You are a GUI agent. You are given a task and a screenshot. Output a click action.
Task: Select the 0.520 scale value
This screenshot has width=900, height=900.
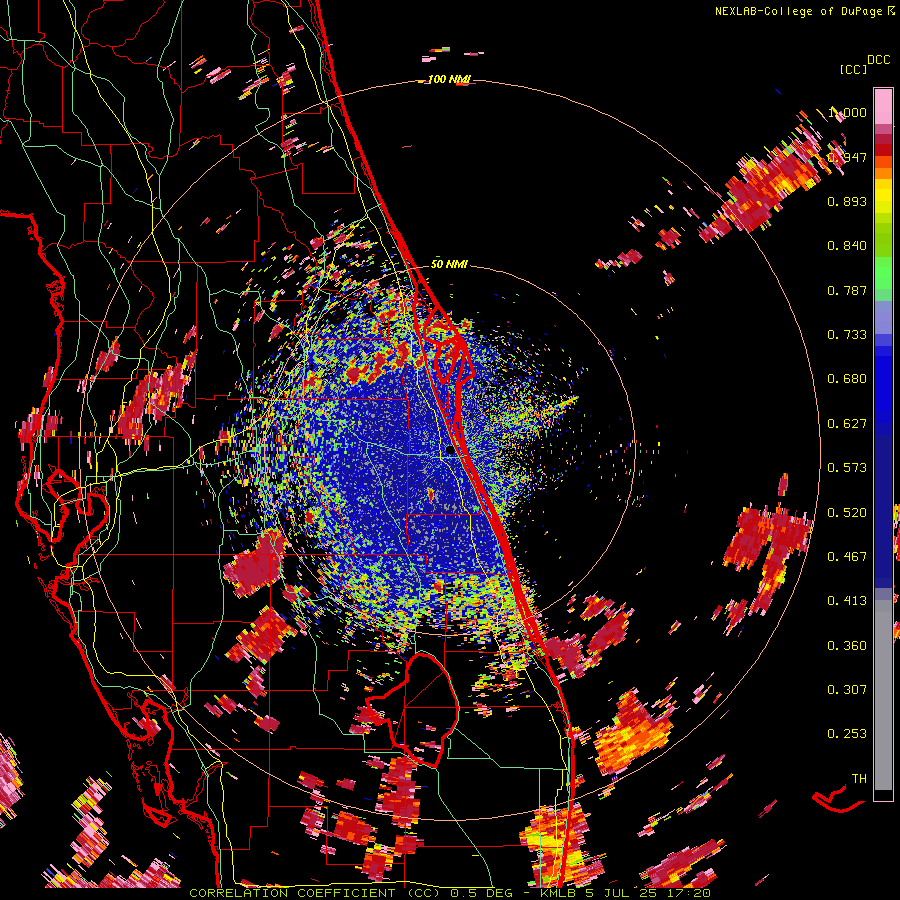pyautogui.click(x=847, y=513)
